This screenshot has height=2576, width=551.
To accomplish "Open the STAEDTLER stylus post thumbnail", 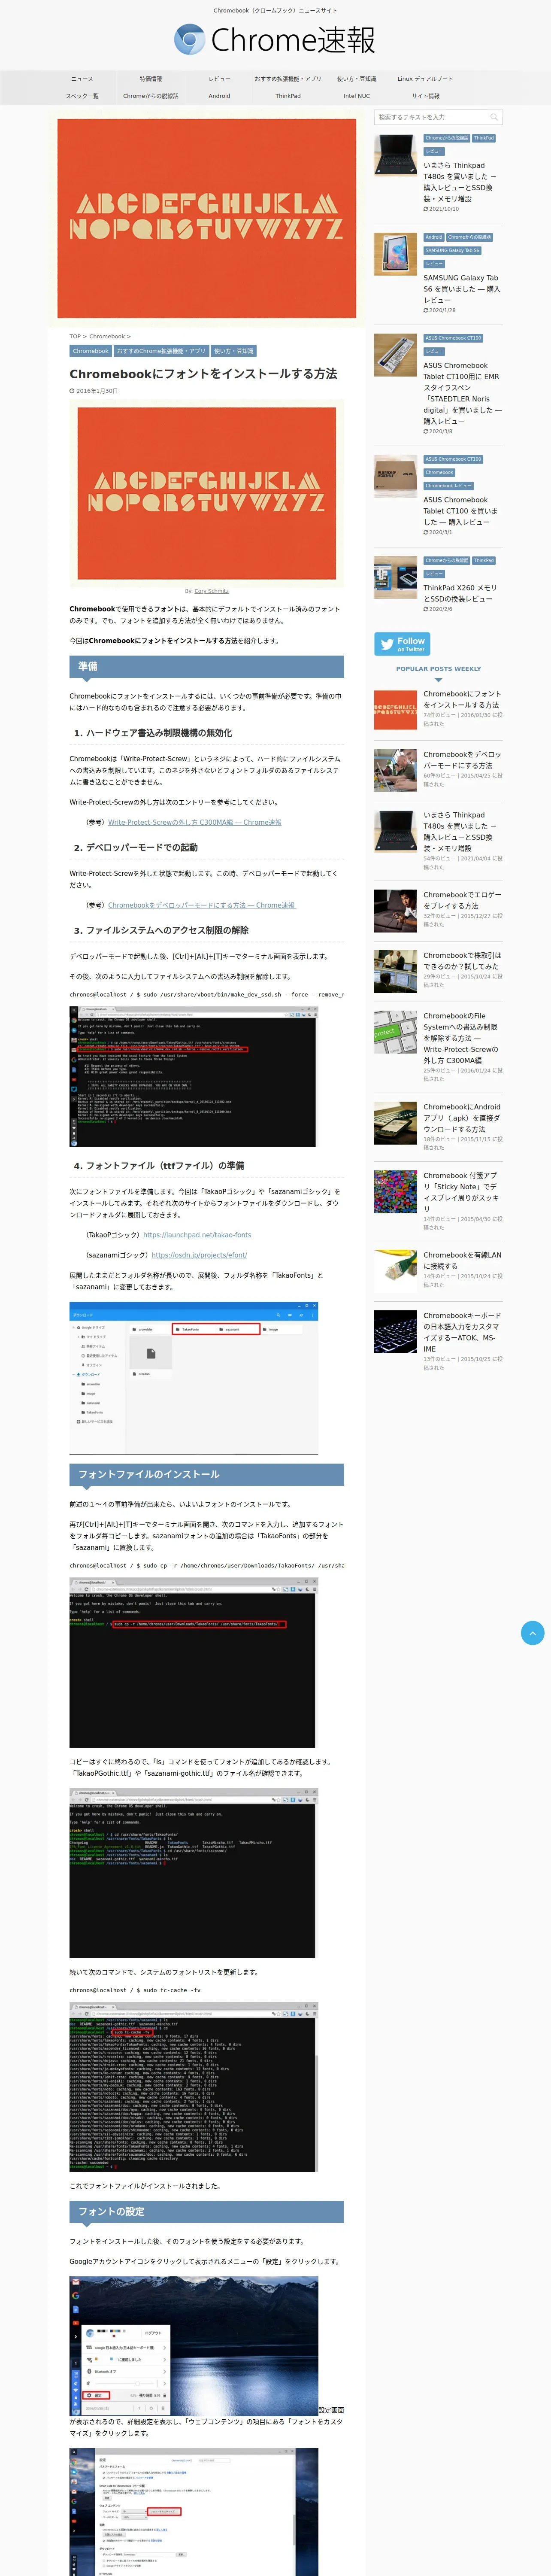I will click(395, 355).
